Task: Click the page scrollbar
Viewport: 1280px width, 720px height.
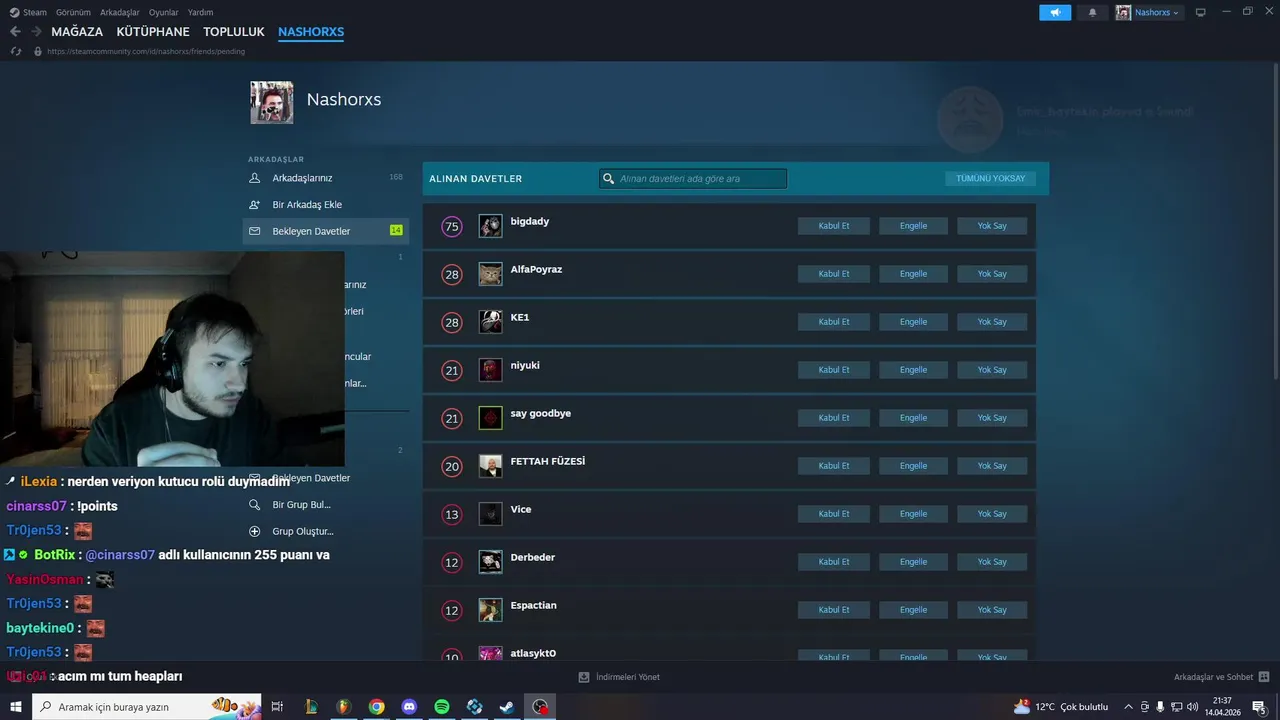Action: pyautogui.click(x=1275, y=220)
